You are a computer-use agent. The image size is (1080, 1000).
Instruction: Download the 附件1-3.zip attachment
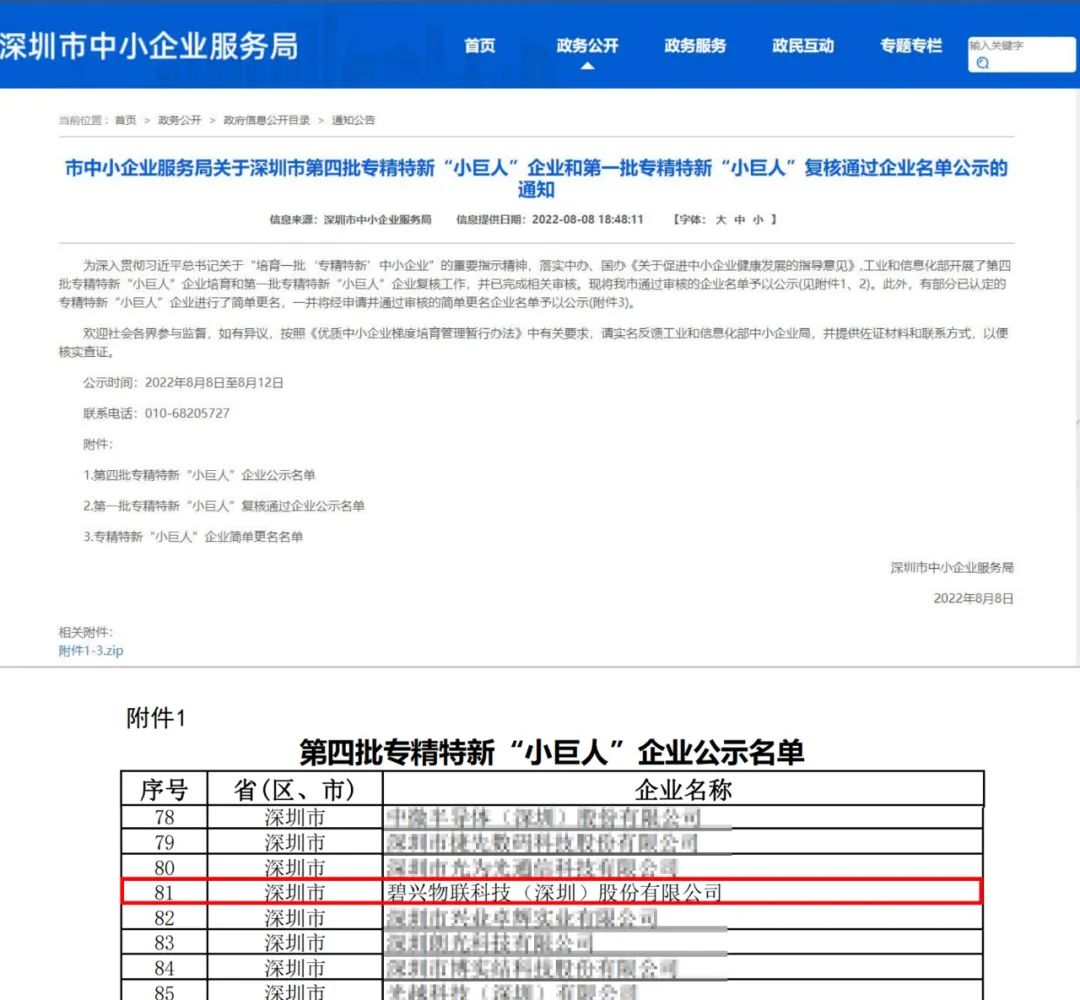click(91, 650)
